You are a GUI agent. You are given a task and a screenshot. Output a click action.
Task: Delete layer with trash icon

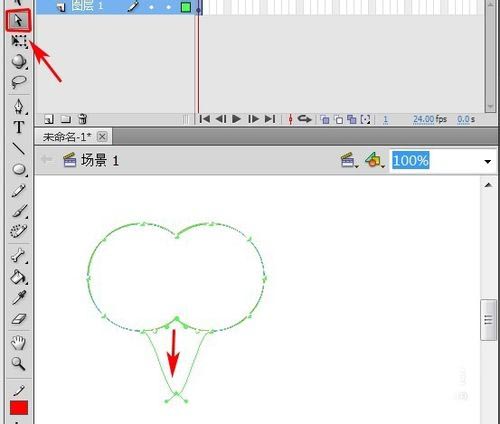coord(82,119)
